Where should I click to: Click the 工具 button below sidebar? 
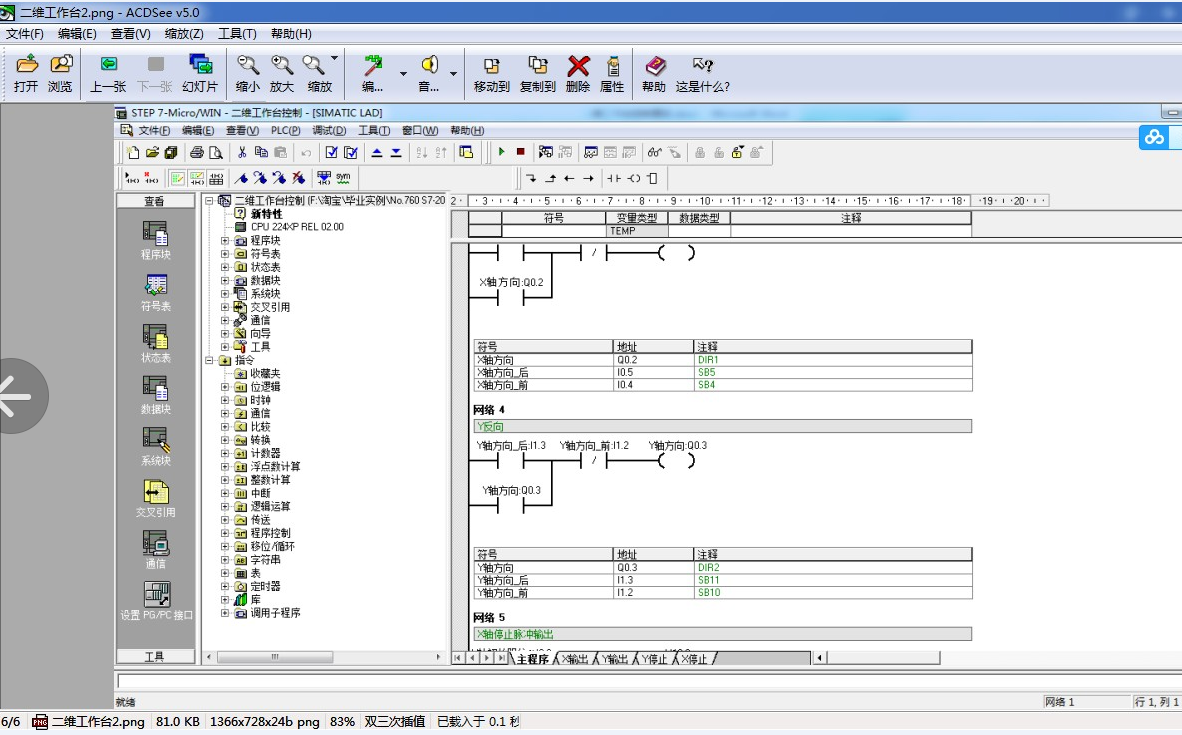pyautogui.click(x=155, y=657)
